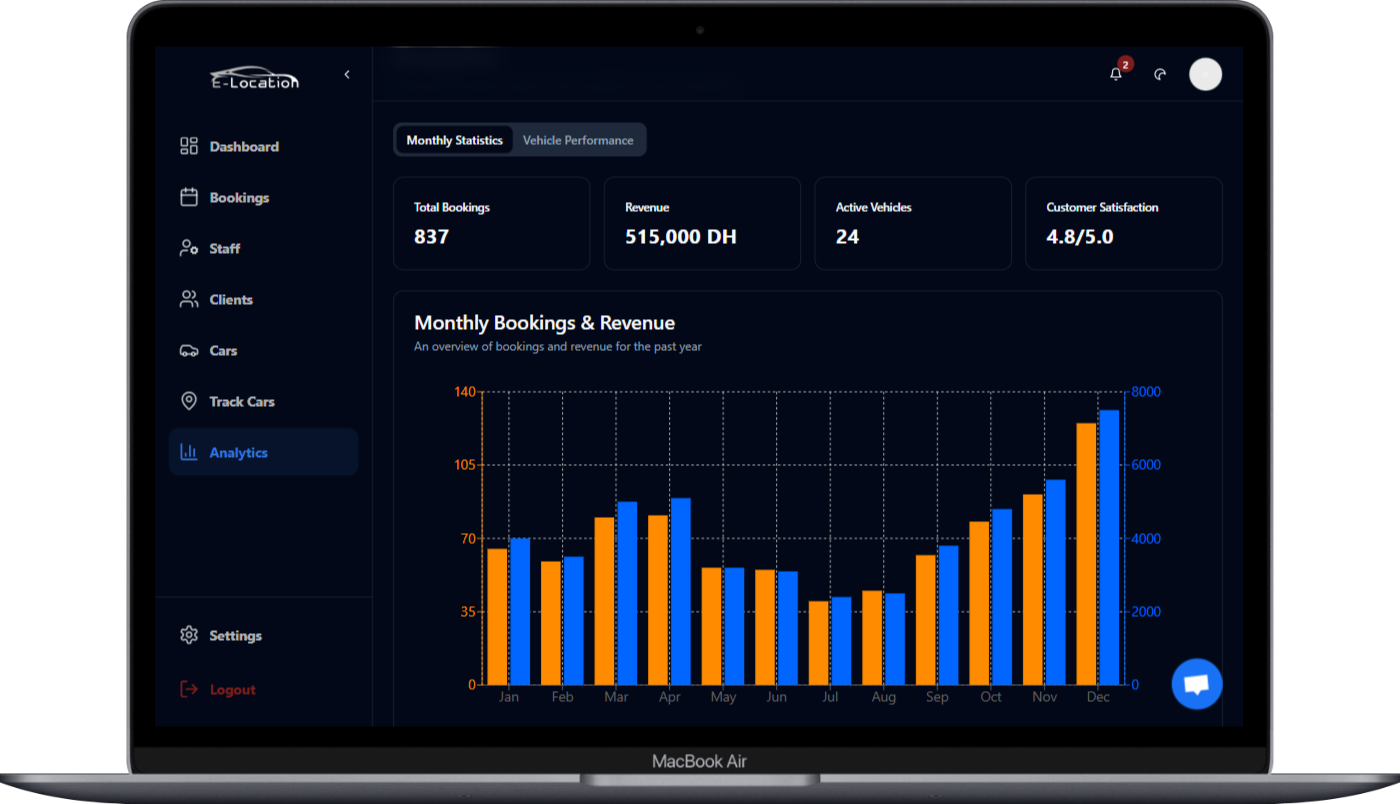Select the Dashboard grid icon in sidebar
Screen dimensions: 1400x804
coord(188,146)
